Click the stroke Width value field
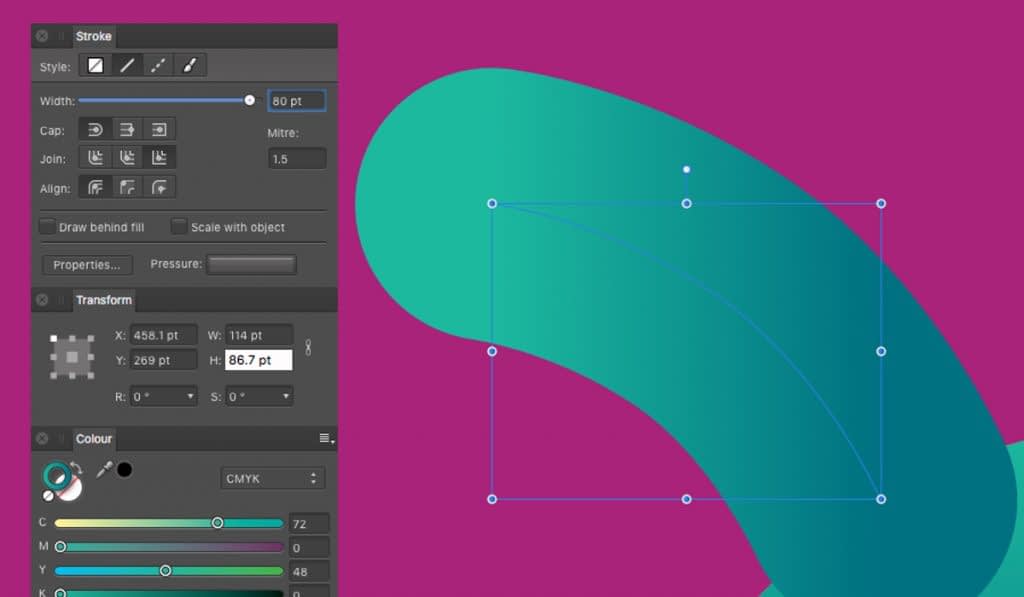 [x=297, y=100]
